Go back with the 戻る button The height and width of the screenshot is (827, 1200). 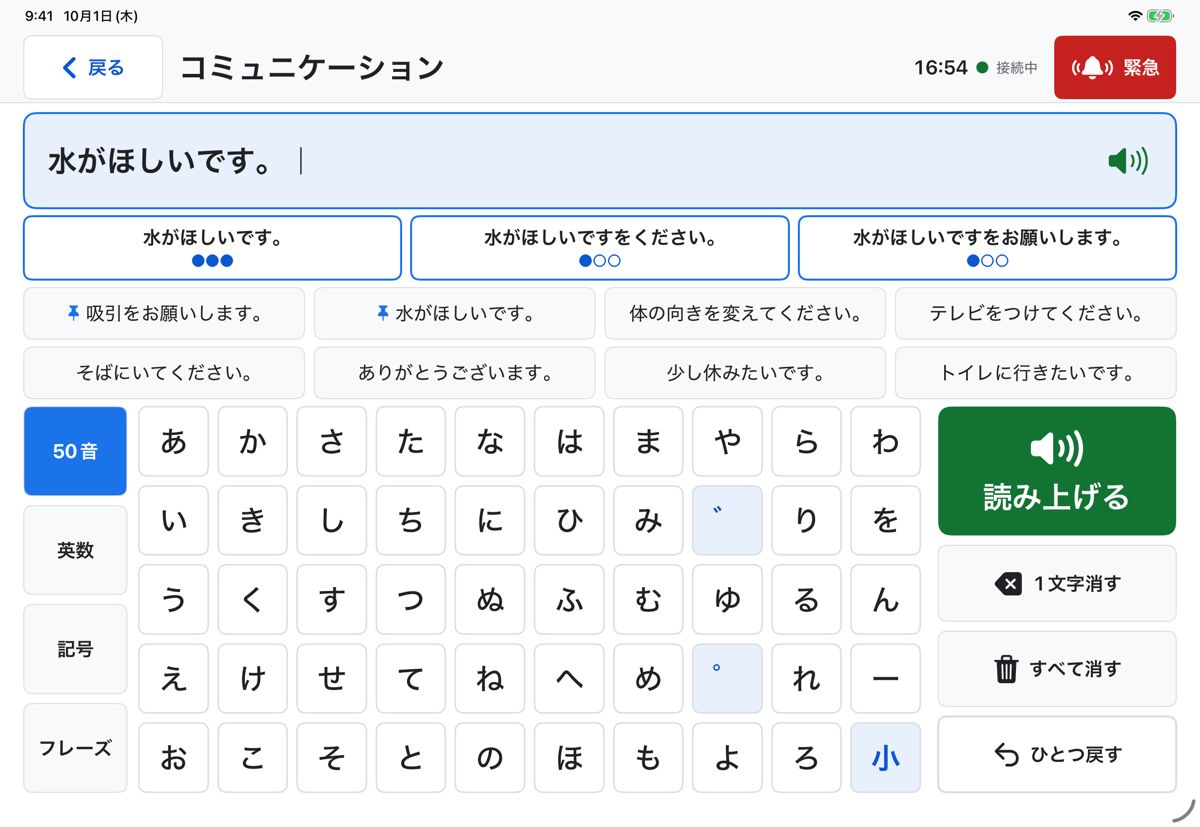pos(93,68)
